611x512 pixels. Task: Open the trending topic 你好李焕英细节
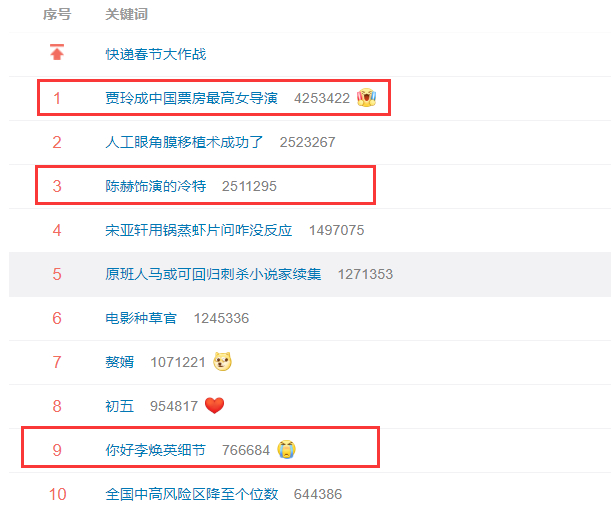click(x=155, y=450)
